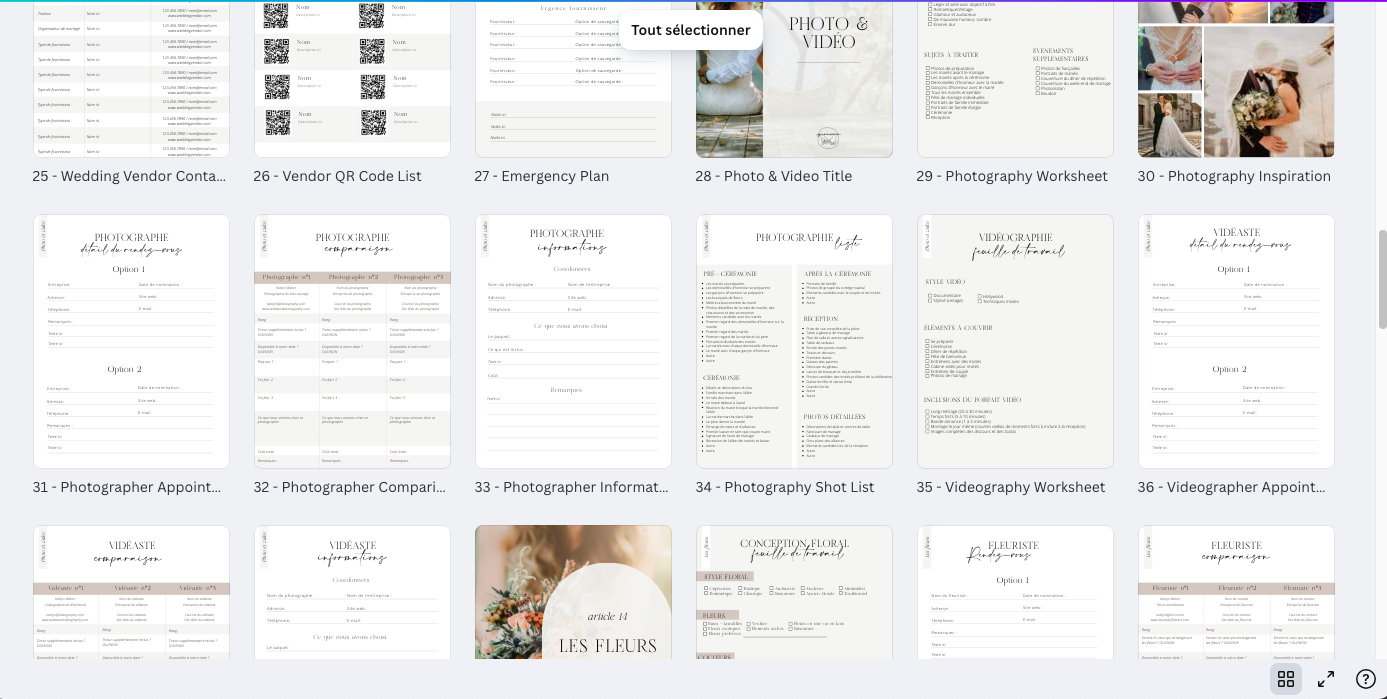Select page 29 Photography Worksheet thumbnail
Viewport: 1387px width, 699px height.
(1015, 80)
